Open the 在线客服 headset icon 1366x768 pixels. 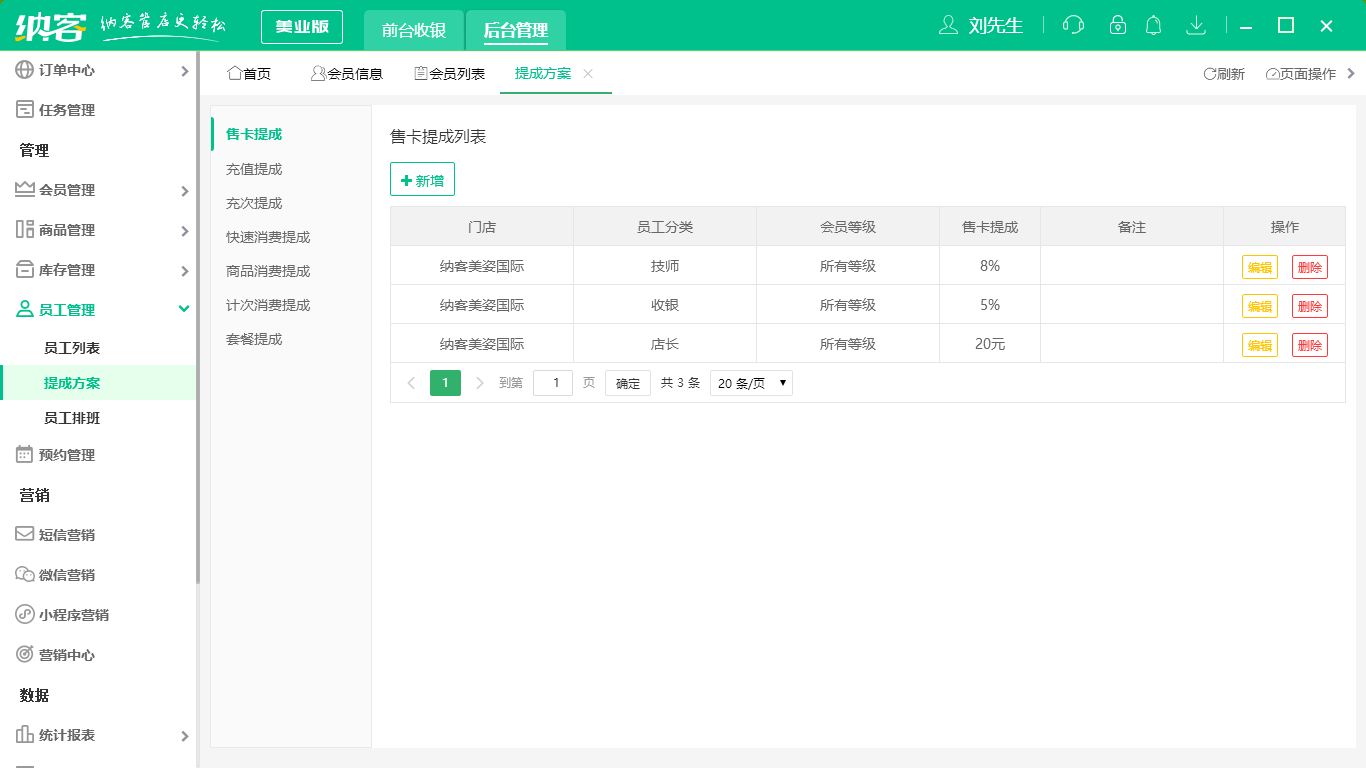point(1072,25)
